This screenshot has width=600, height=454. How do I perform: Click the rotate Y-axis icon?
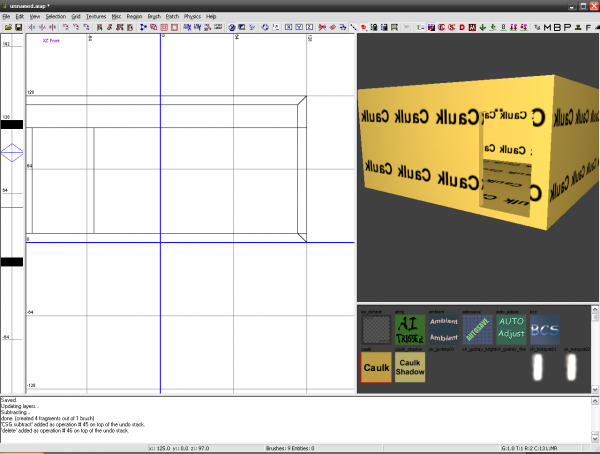click(x=76, y=27)
